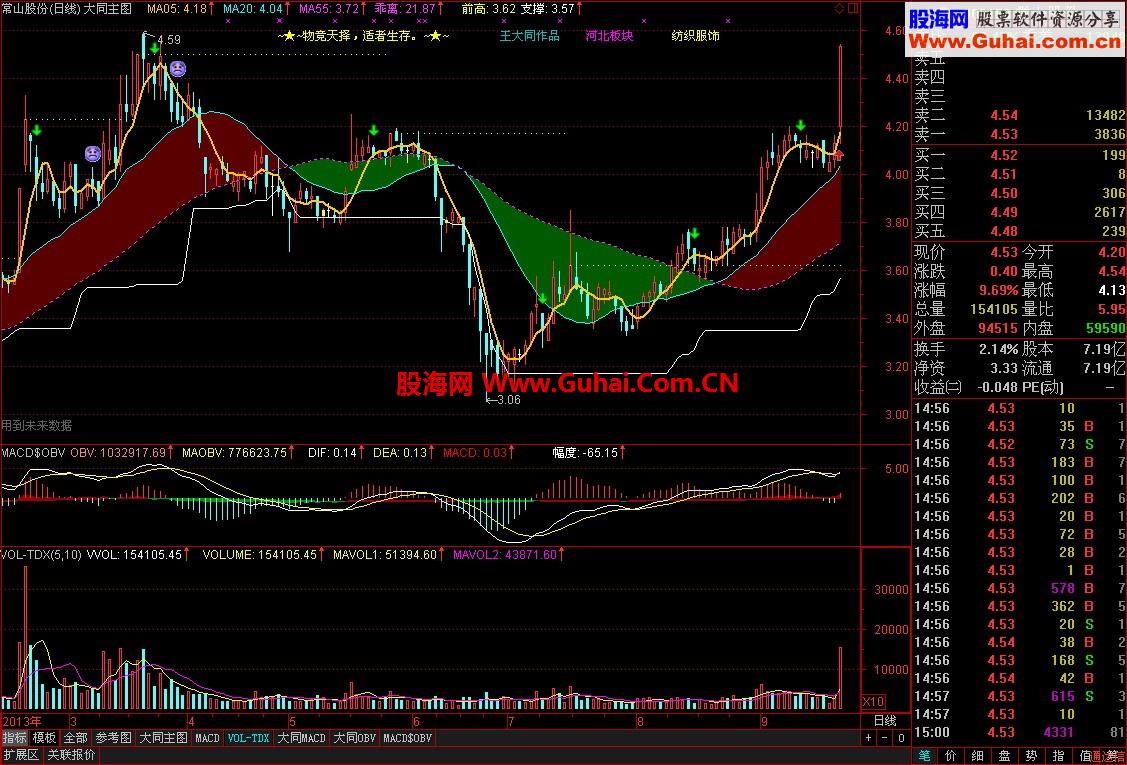Click the 用到未来数据 notice text

(x=37, y=425)
